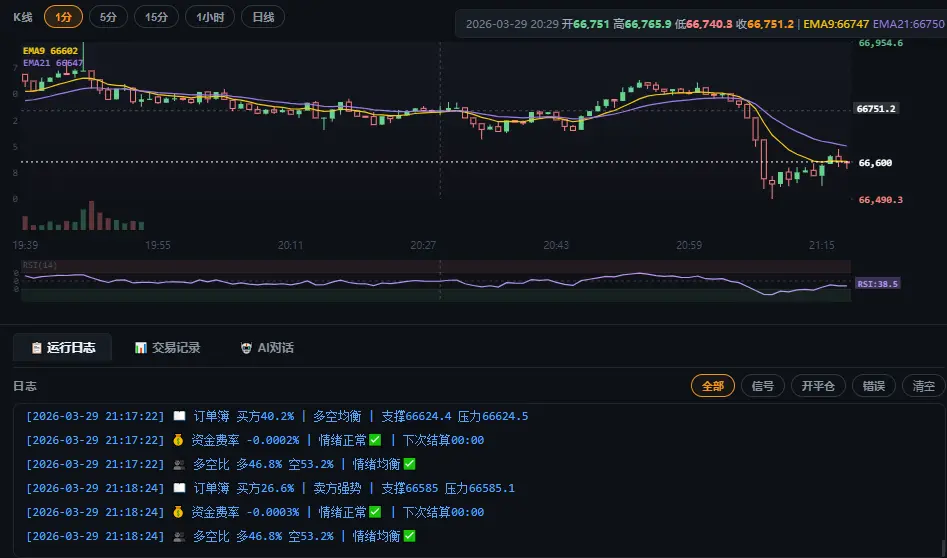Viewport: 947px width, 558px height.
Task: Click 买方40.2% in the order book log
Action: coord(265,416)
